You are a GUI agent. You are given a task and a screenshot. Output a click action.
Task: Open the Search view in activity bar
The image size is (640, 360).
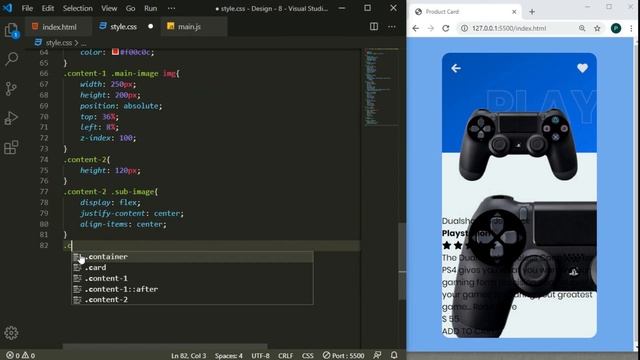(x=11, y=59)
